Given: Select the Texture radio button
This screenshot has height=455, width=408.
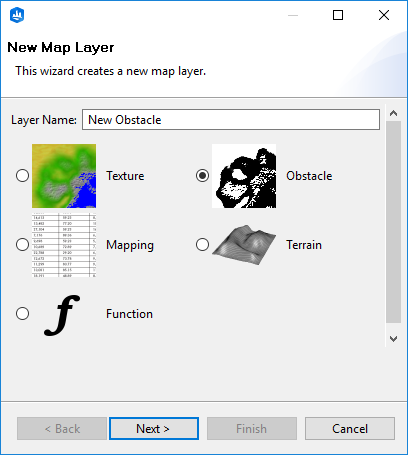Looking at the screenshot, I should click(22, 176).
